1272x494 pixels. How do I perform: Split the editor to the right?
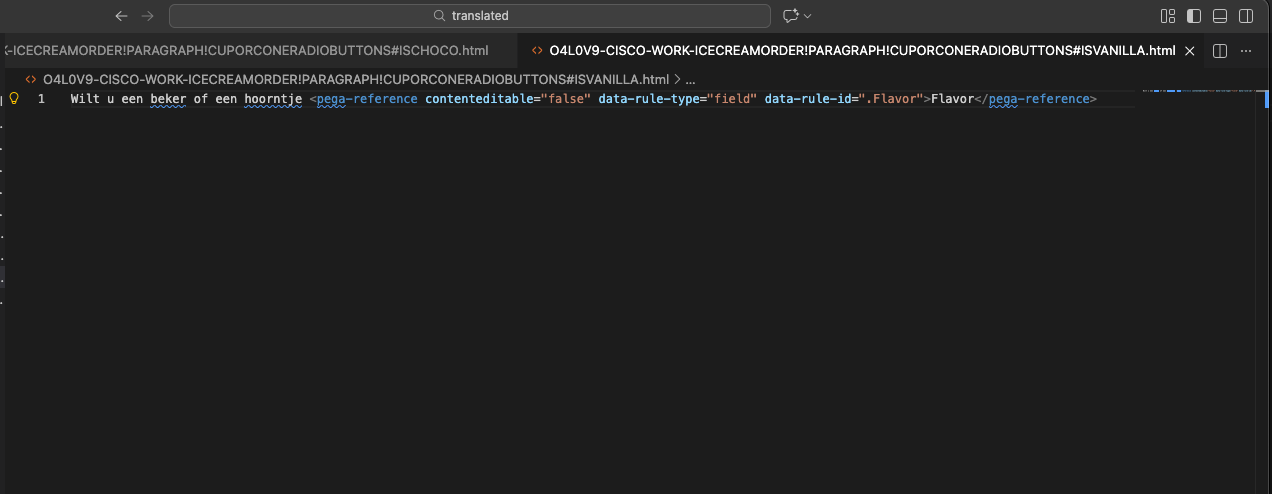coord(1220,51)
